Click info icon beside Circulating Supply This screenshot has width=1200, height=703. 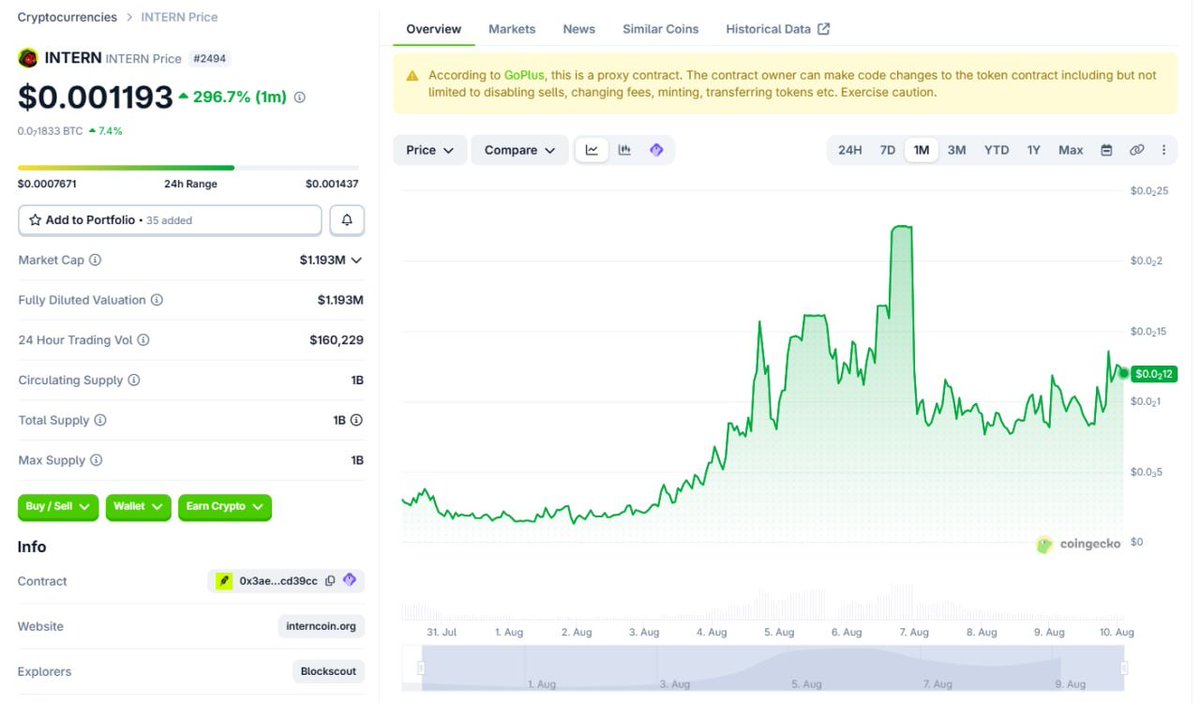pyautogui.click(x=134, y=380)
